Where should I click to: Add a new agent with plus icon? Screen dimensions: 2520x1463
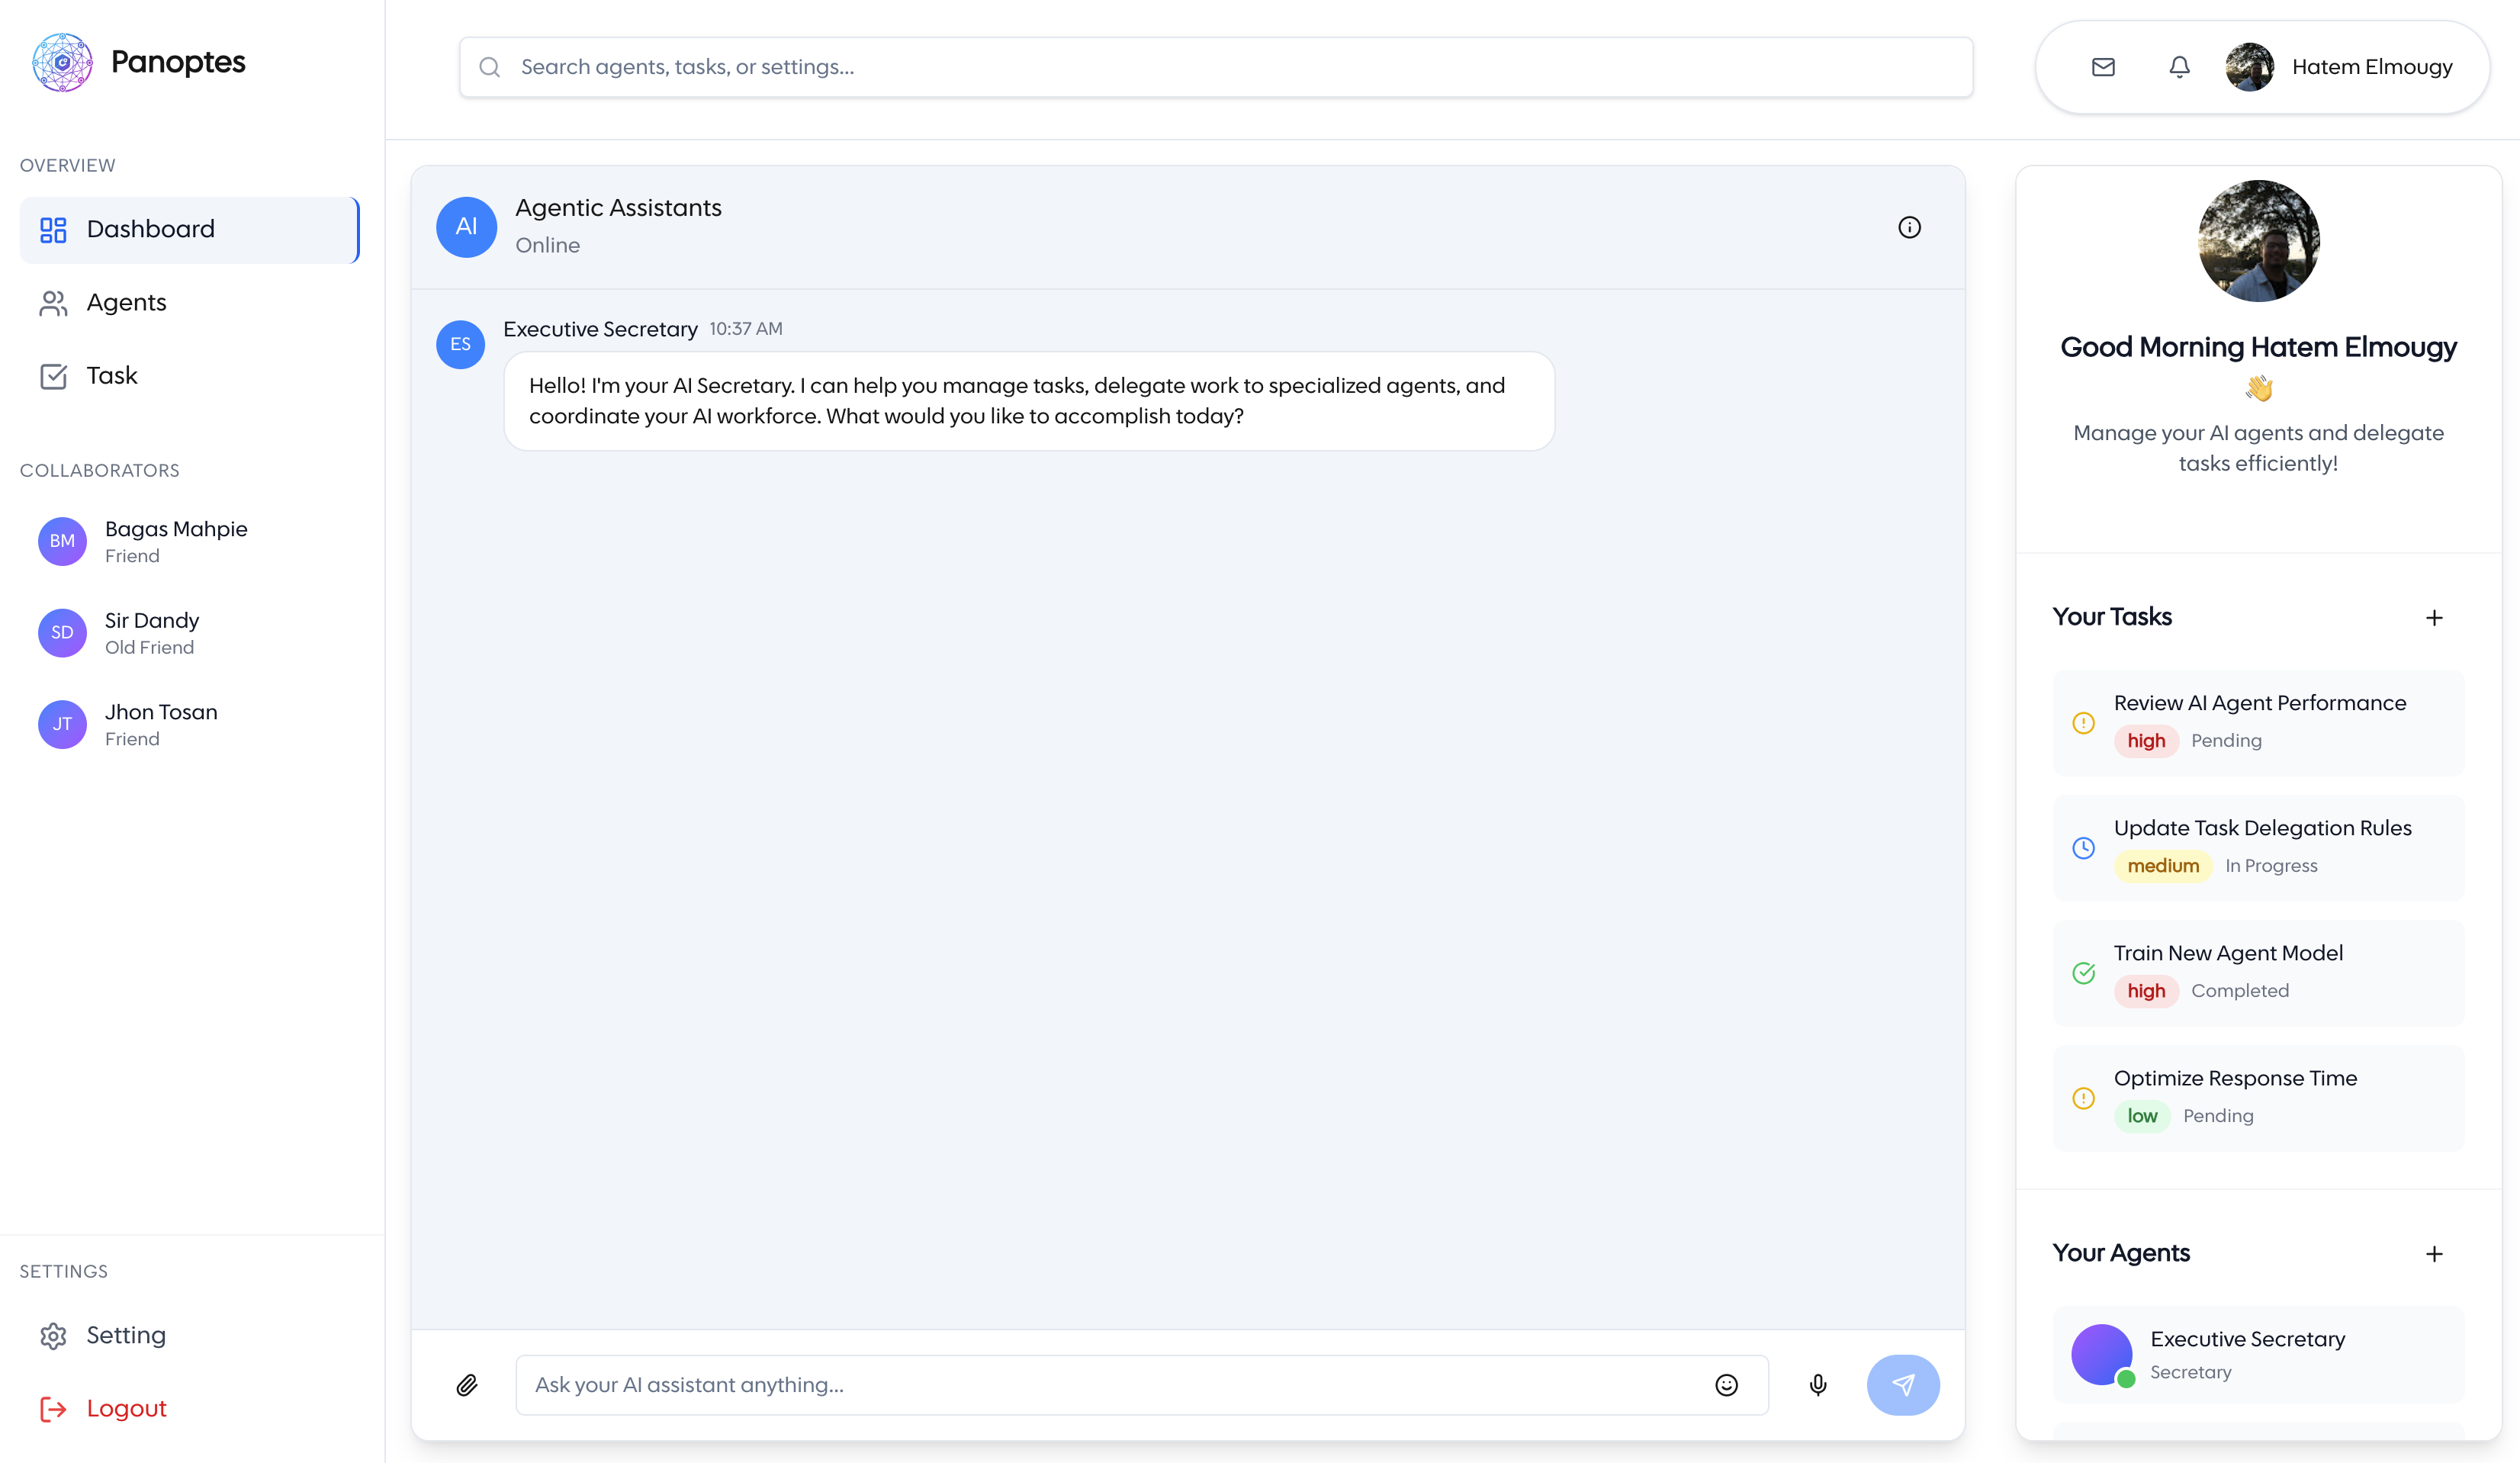pos(2434,1254)
